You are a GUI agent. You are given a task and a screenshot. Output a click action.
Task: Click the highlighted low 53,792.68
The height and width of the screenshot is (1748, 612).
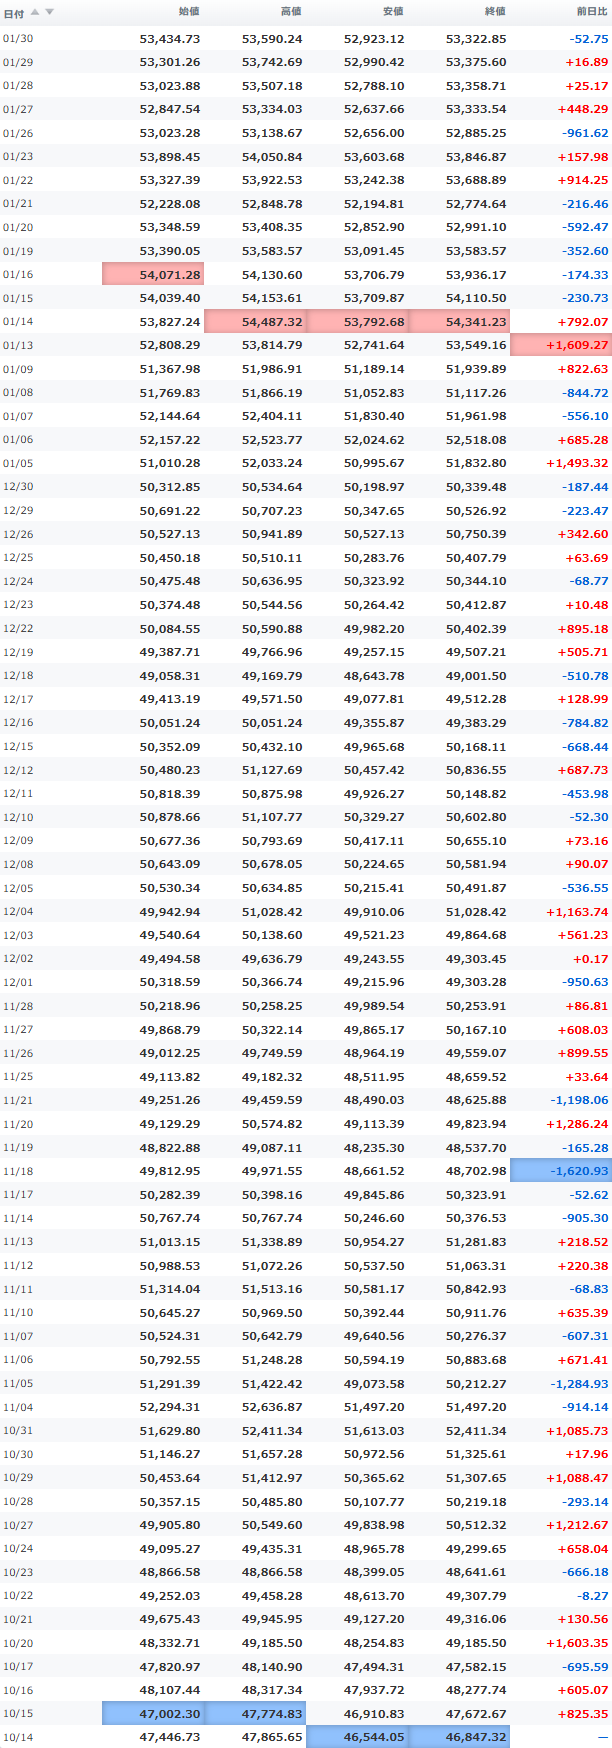click(x=357, y=322)
